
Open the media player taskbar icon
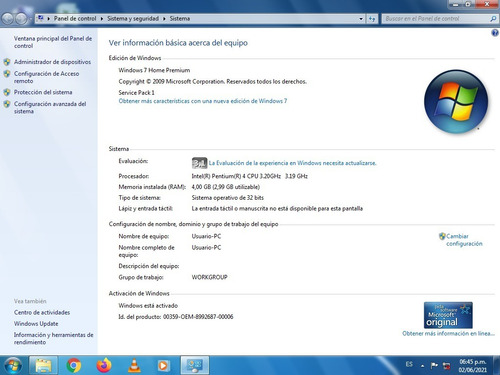coord(163,365)
